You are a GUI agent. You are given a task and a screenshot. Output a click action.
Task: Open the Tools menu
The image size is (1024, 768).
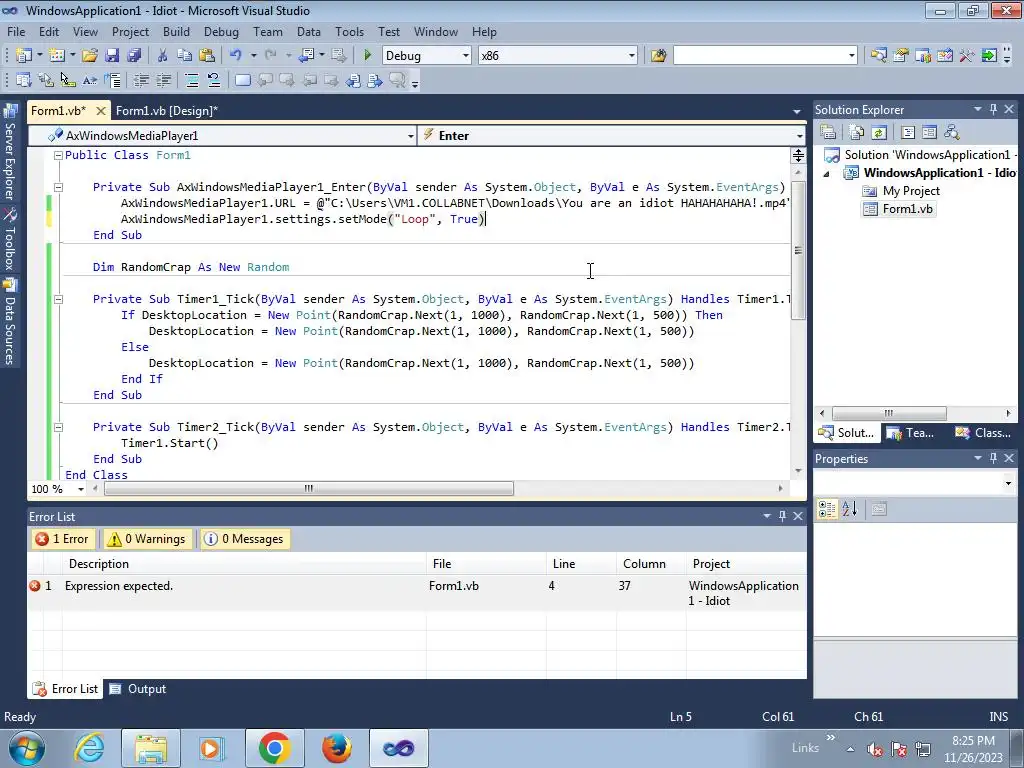tap(349, 31)
